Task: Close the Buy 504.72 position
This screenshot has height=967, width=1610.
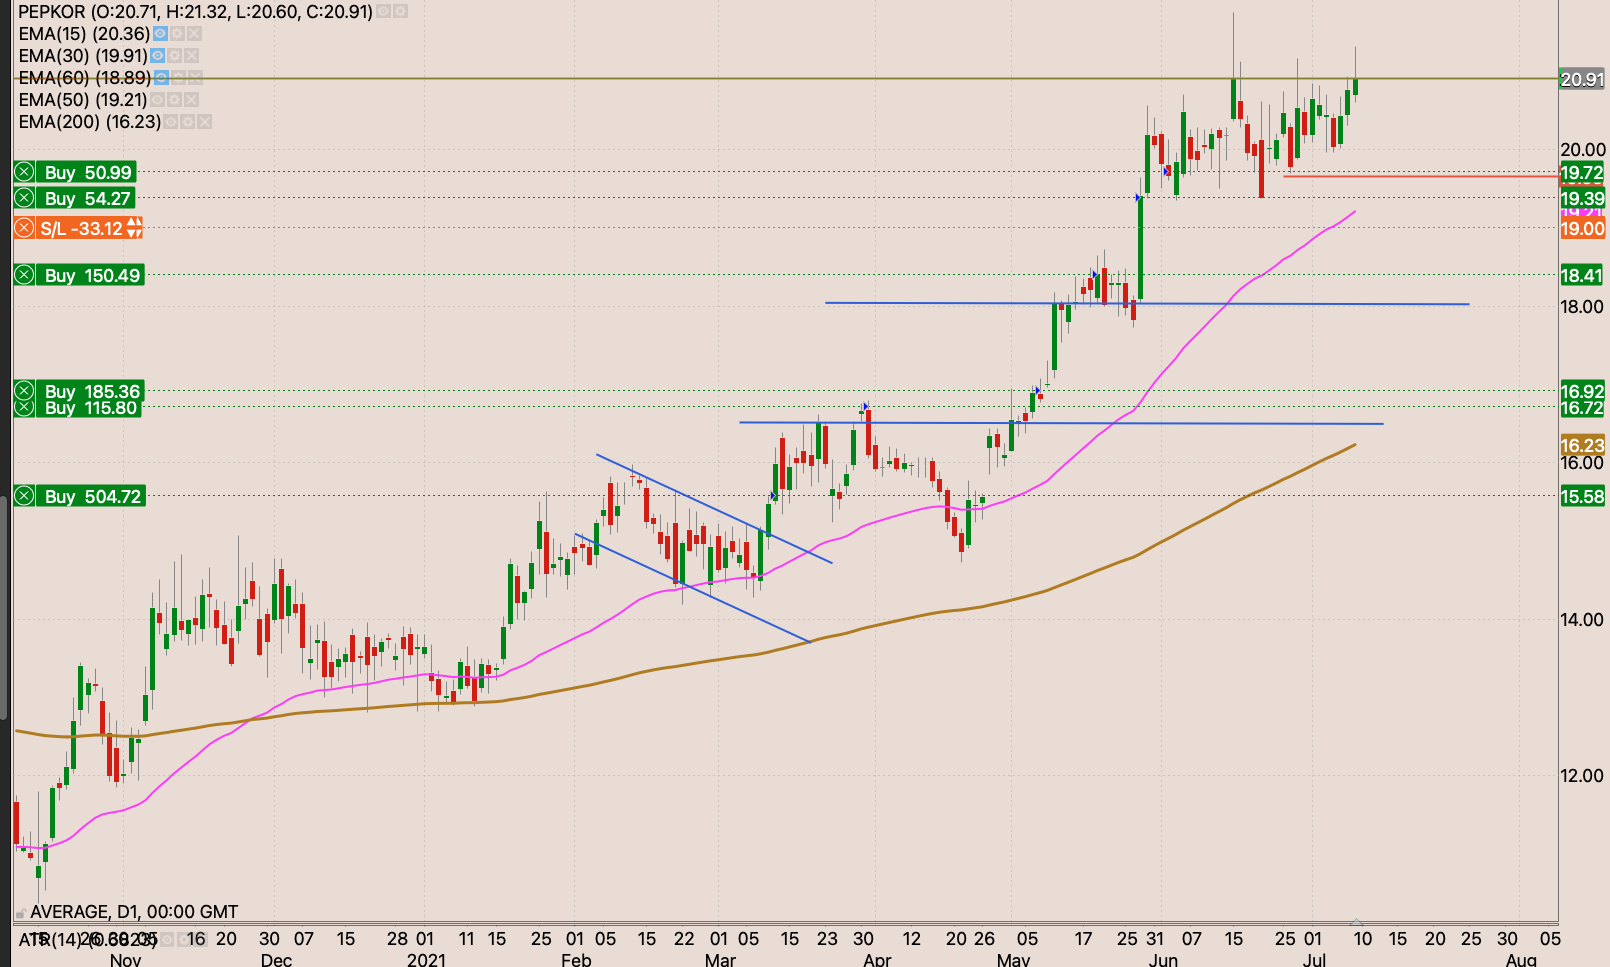Action: pyautogui.click(x=25, y=497)
